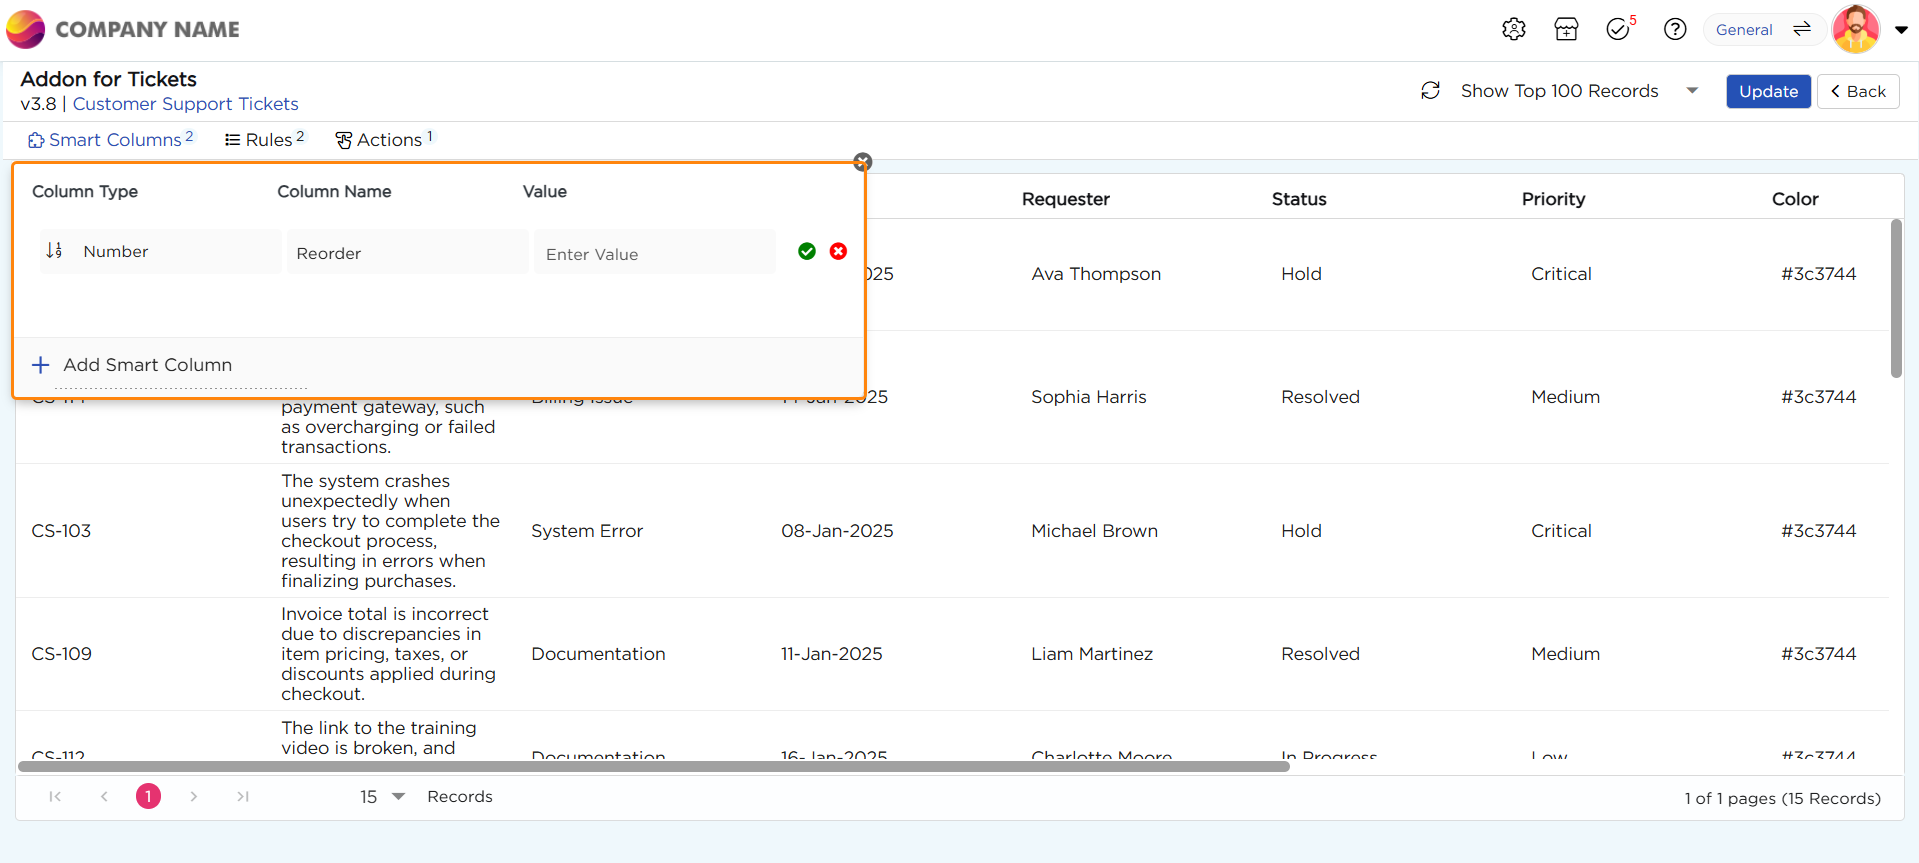Viewport: 1919px width, 863px height.
Task: Open the help question mark icon
Action: 1674,30
